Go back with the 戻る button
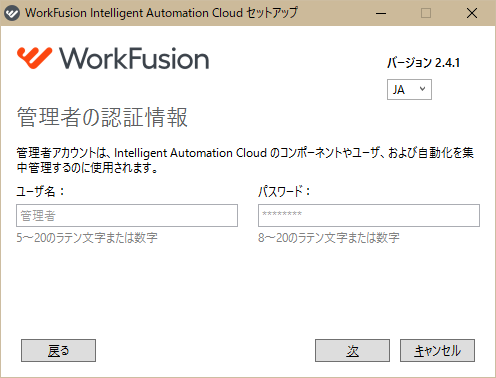 pos(58,351)
